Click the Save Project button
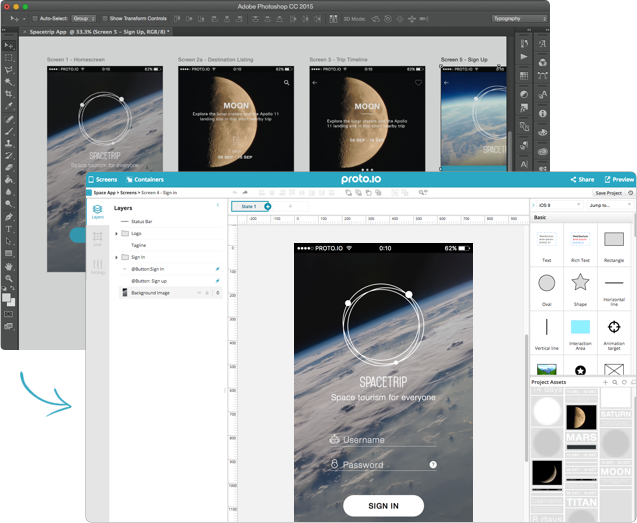 [x=608, y=192]
